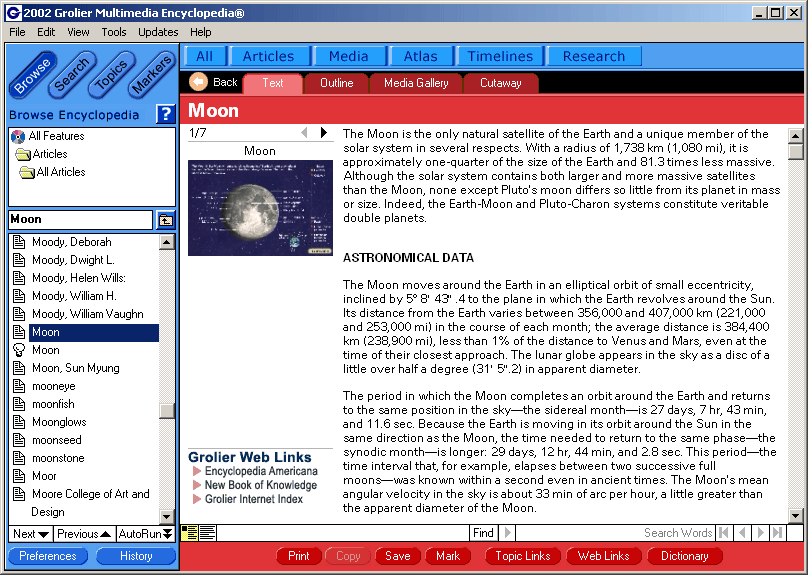Open the View menu
This screenshot has width=808, height=575.
[x=78, y=32]
